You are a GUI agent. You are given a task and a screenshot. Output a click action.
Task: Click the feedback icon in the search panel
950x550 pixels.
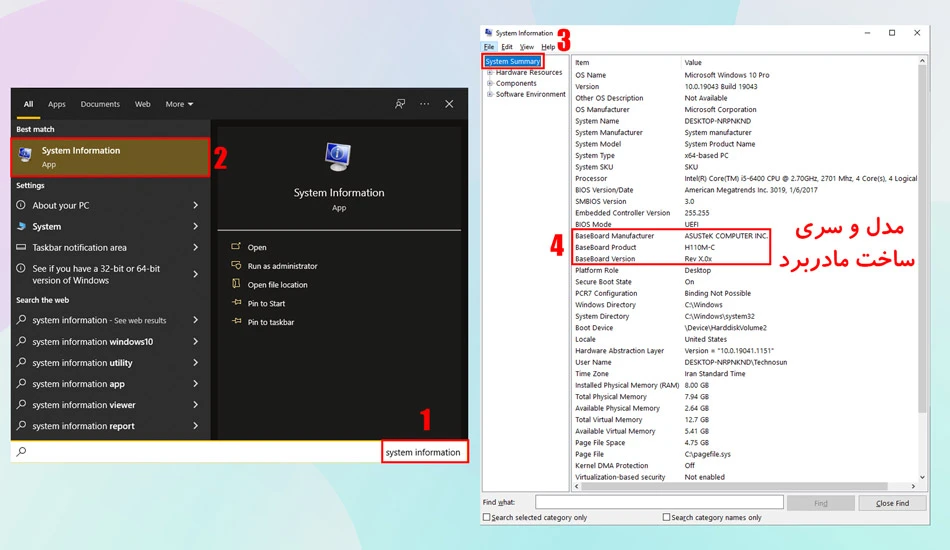[x=400, y=104]
